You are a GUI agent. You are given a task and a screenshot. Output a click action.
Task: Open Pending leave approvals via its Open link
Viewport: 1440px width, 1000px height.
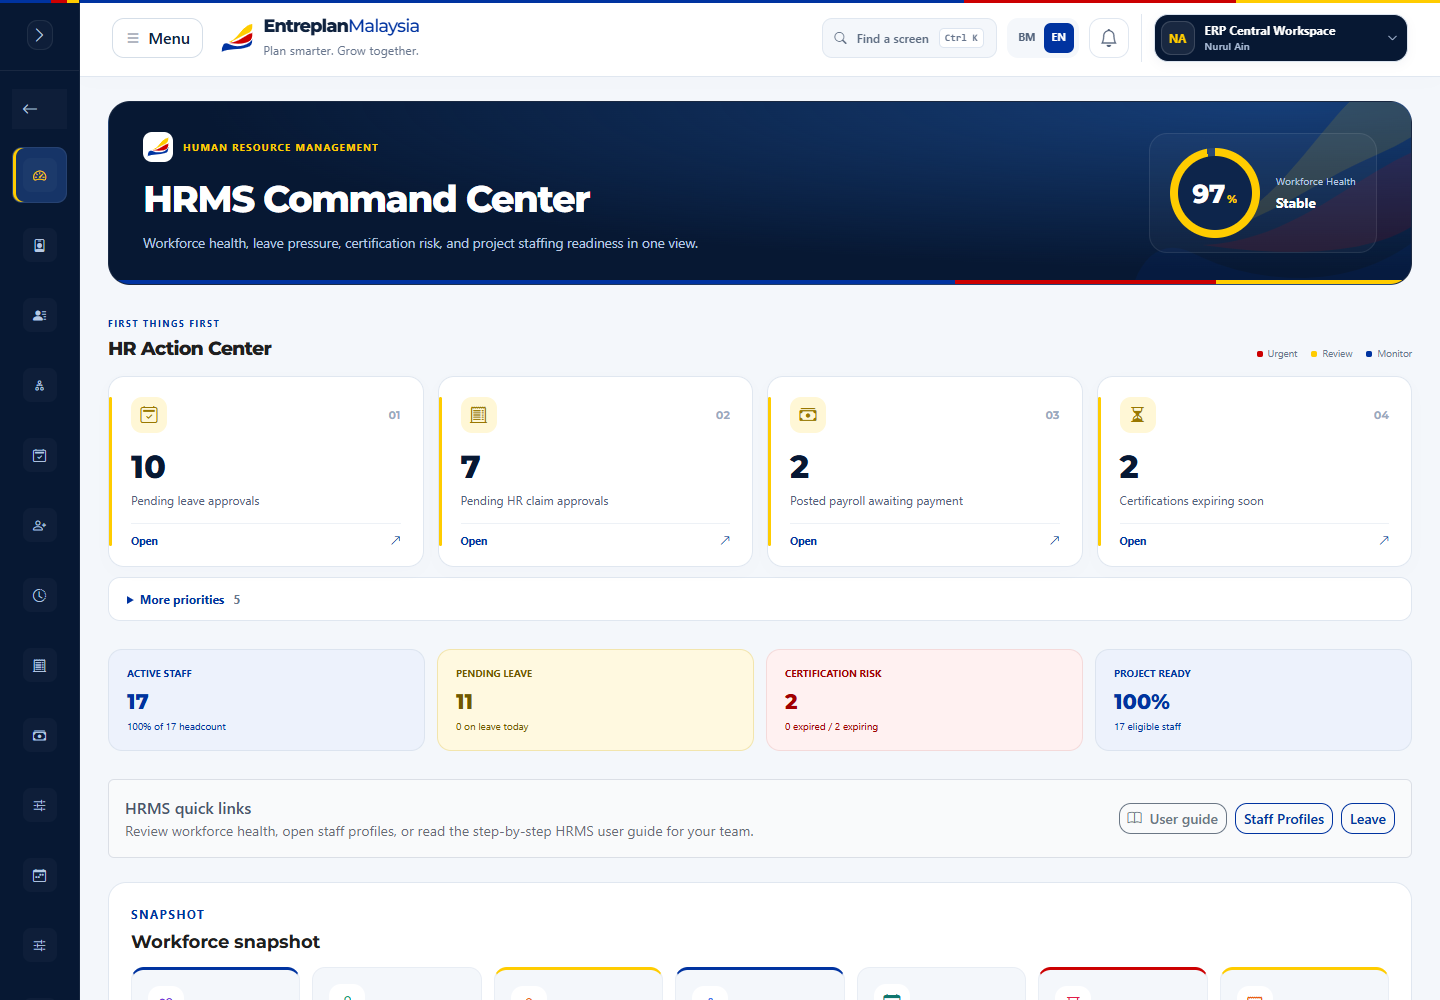pyautogui.click(x=145, y=541)
